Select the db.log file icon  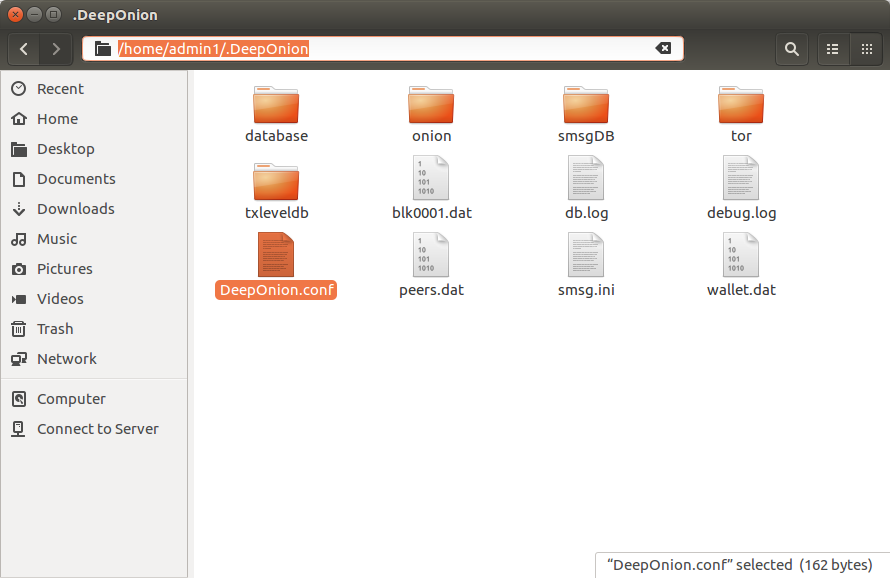[586, 178]
